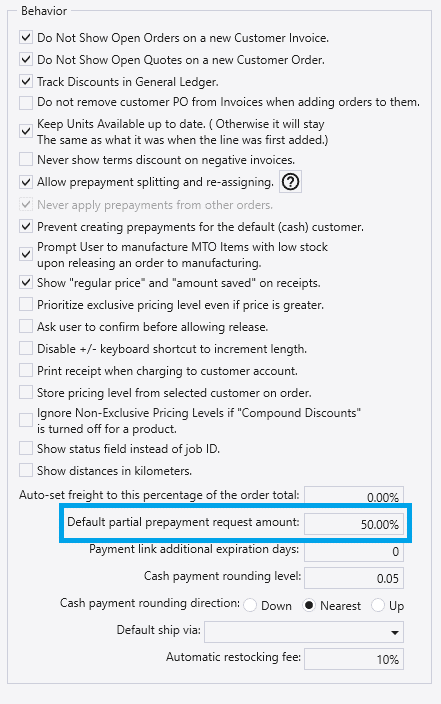
Task: Click the Automatic restocking fee field
Action: pos(354,659)
